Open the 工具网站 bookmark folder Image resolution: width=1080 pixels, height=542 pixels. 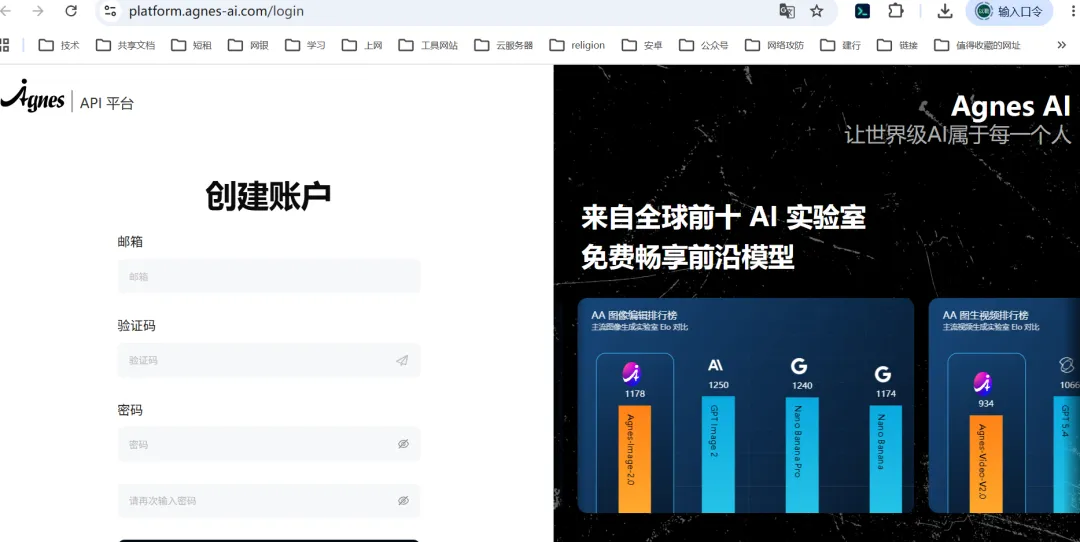point(428,45)
